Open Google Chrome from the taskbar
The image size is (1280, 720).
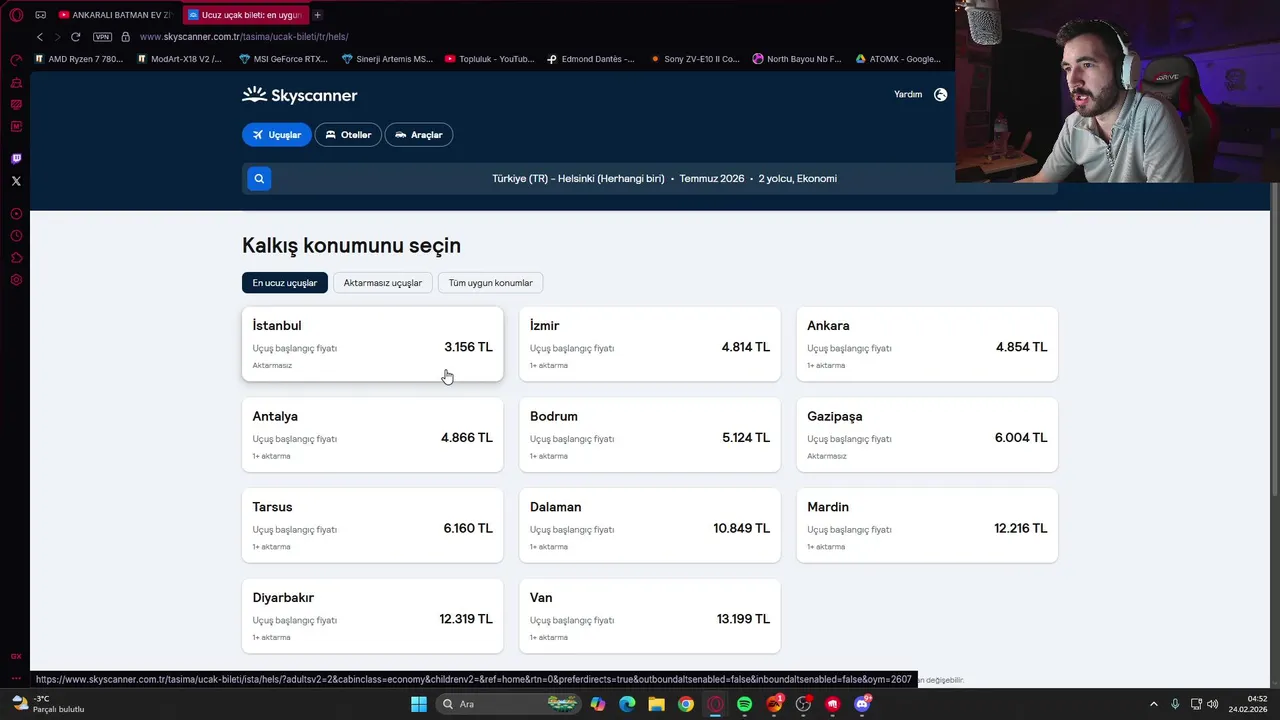685,704
